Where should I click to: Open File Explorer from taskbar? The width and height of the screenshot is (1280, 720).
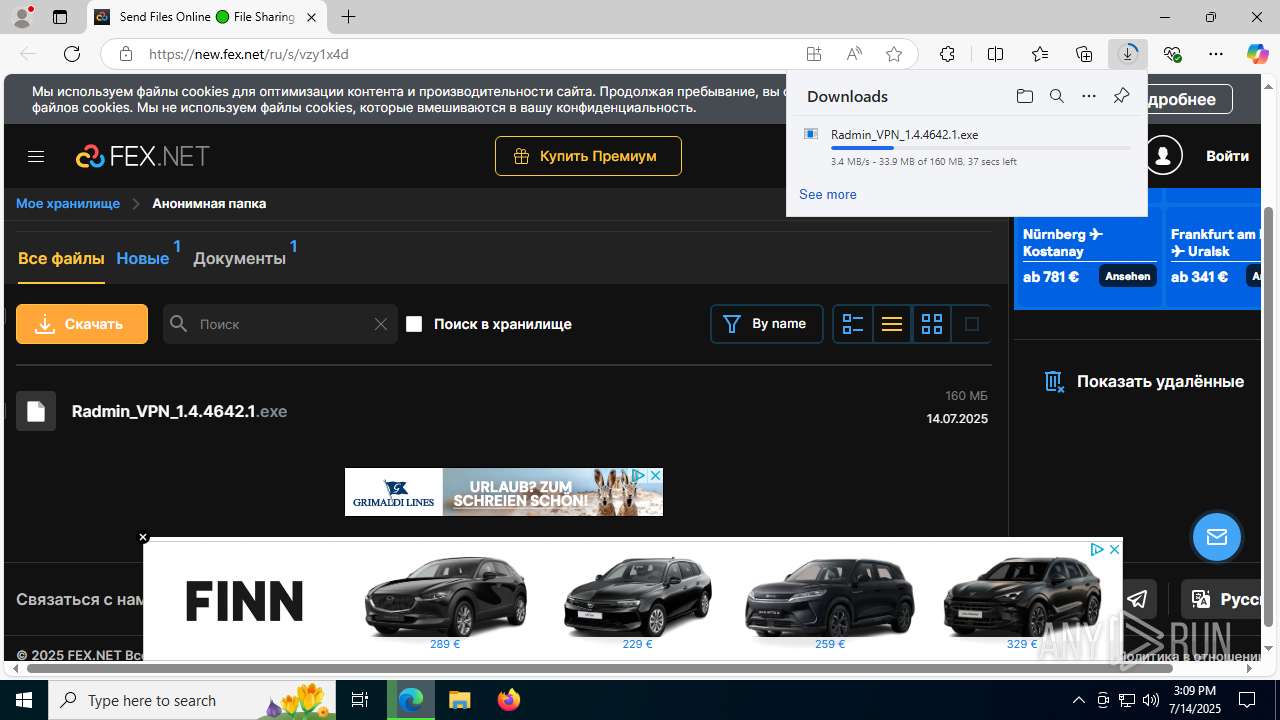pyautogui.click(x=459, y=700)
